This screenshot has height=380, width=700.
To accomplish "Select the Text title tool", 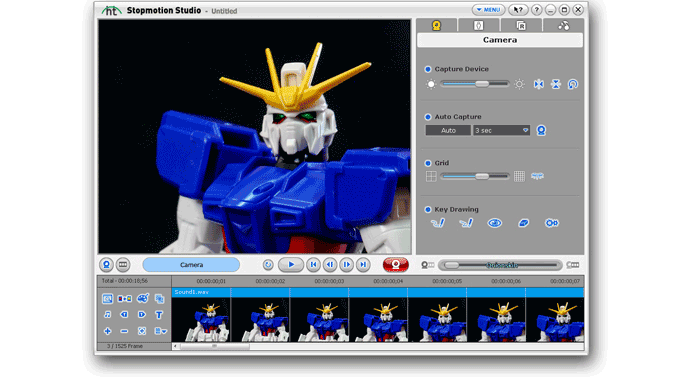I will [159, 315].
